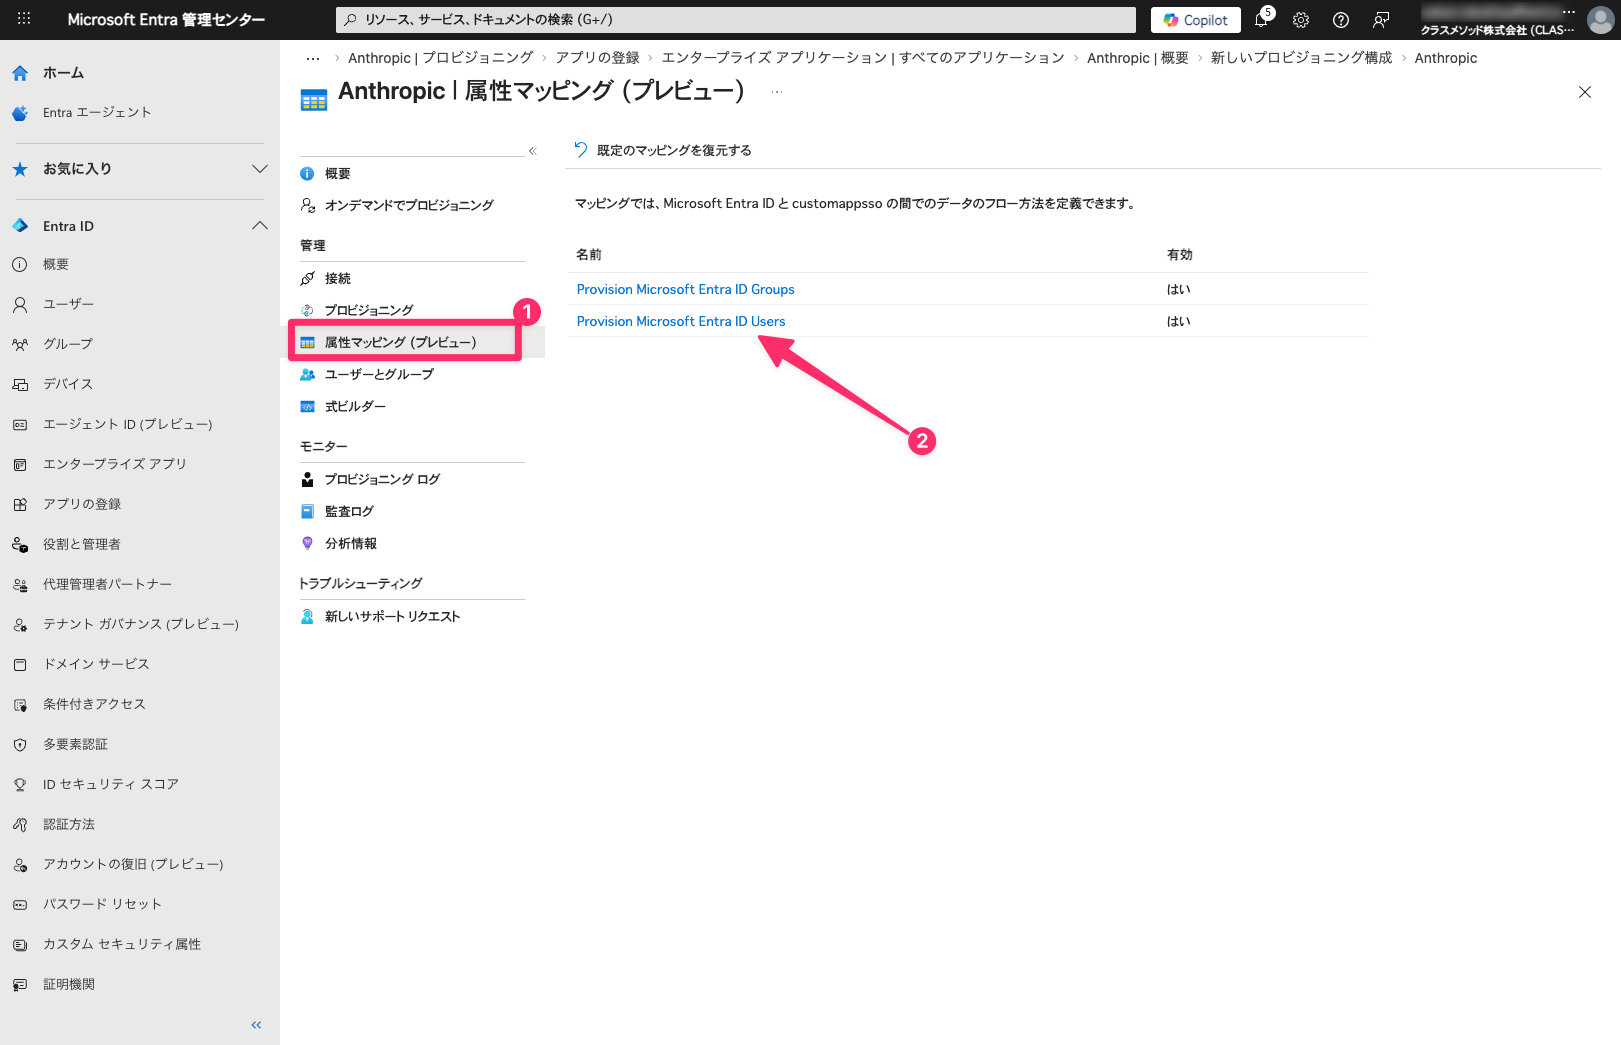Collapse the resource menu with double chevron
This screenshot has height=1045, width=1621.
coord(533,151)
